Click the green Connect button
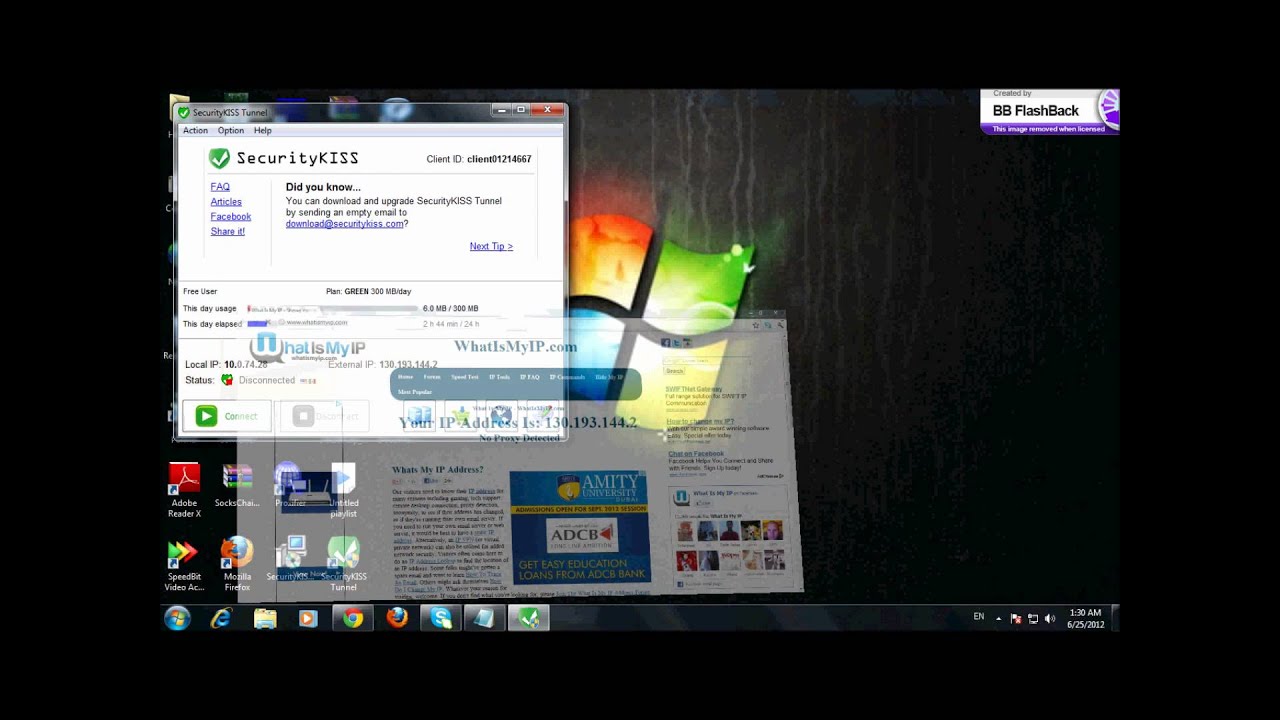 point(226,416)
